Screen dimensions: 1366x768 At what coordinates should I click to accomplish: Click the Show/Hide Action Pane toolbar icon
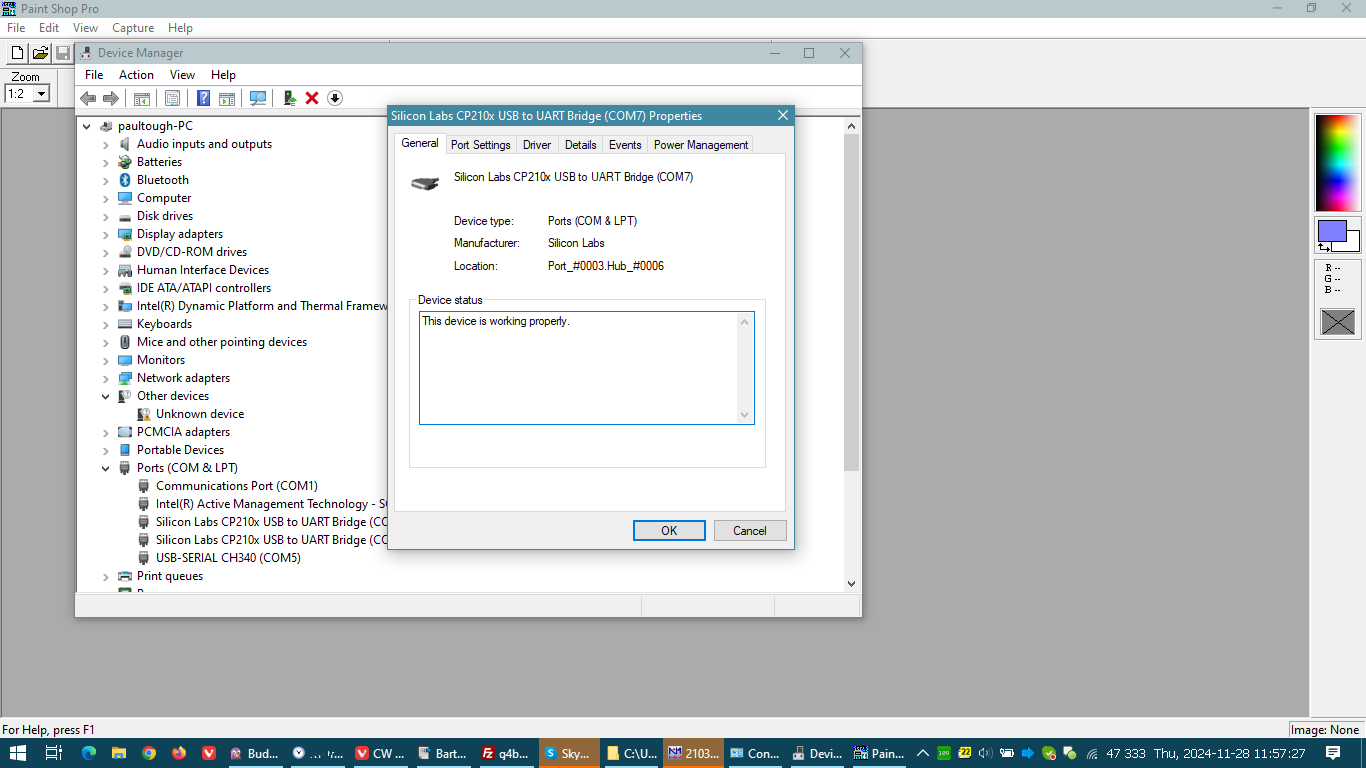(x=227, y=98)
